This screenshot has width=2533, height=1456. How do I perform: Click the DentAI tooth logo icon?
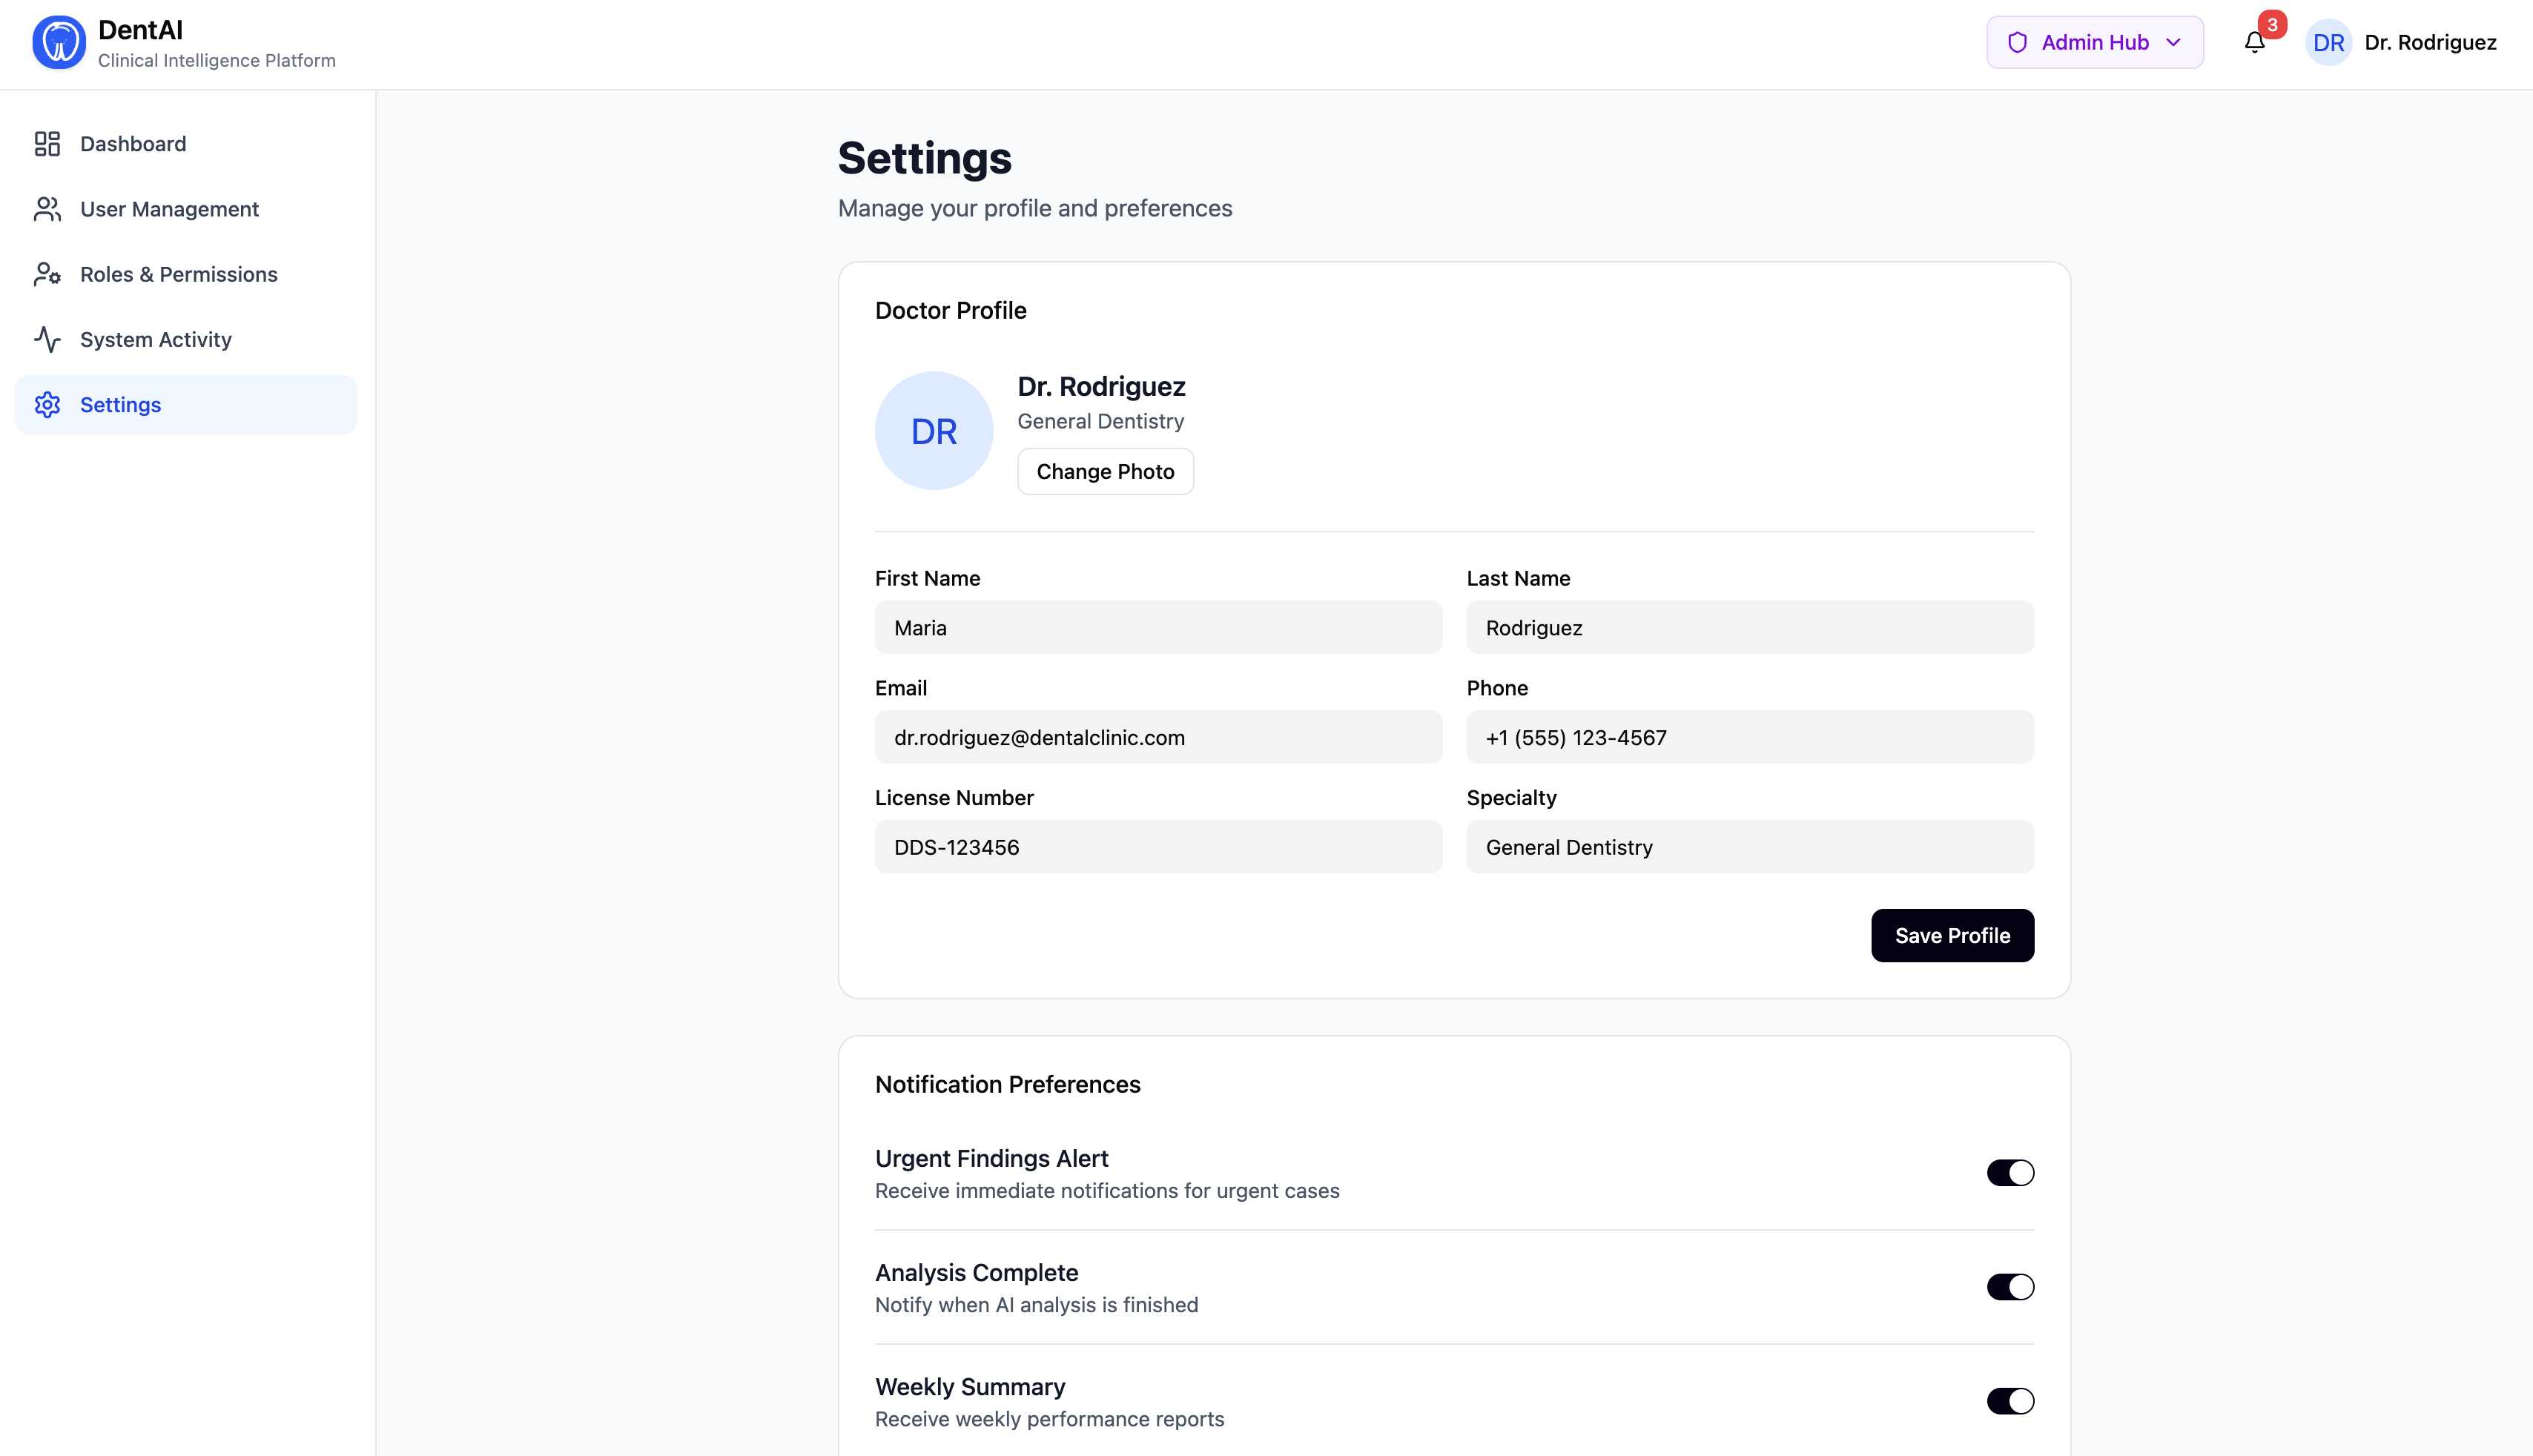tap(58, 43)
